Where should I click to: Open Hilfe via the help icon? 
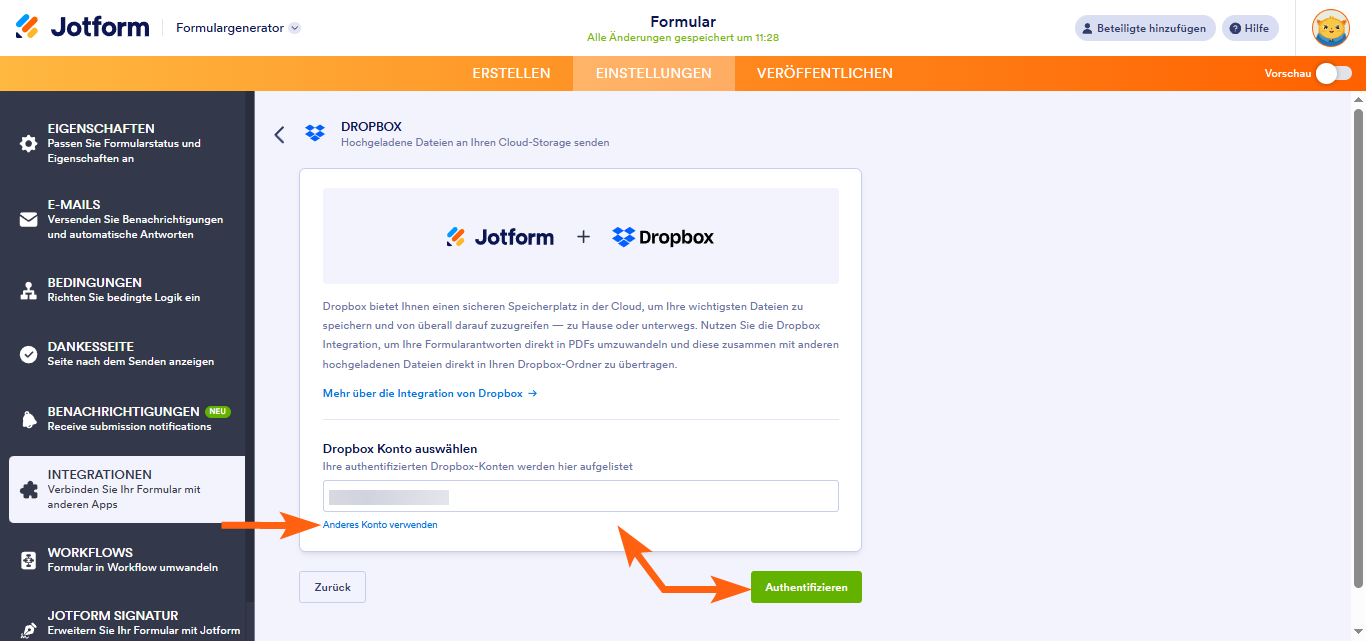click(1250, 27)
